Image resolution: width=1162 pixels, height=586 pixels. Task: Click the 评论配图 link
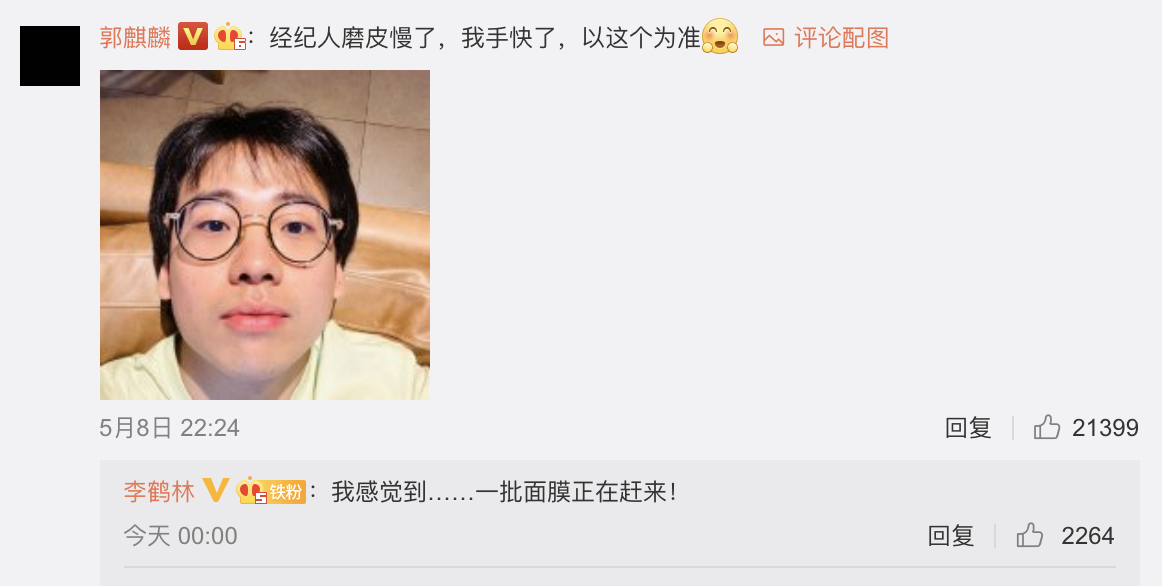[x=841, y=37]
